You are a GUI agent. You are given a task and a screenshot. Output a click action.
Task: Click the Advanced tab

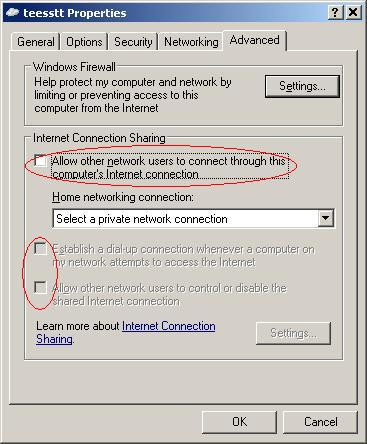pyautogui.click(x=255, y=40)
